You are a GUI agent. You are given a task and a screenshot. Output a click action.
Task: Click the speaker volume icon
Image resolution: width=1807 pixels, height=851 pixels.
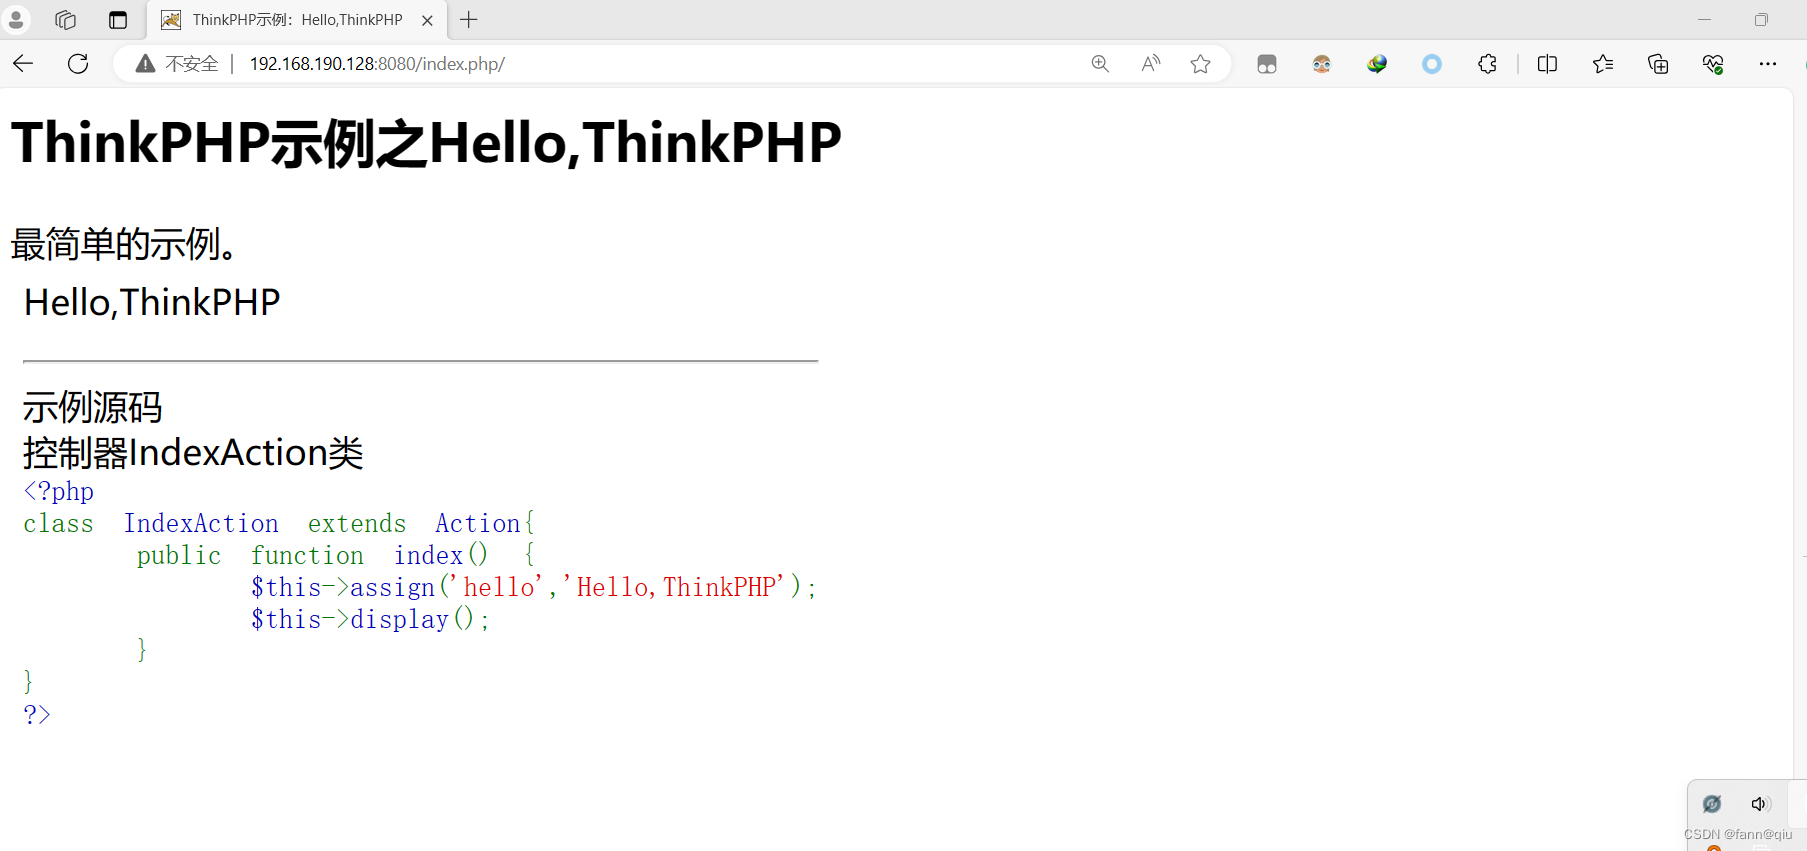pyautogui.click(x=1760, y=804)
